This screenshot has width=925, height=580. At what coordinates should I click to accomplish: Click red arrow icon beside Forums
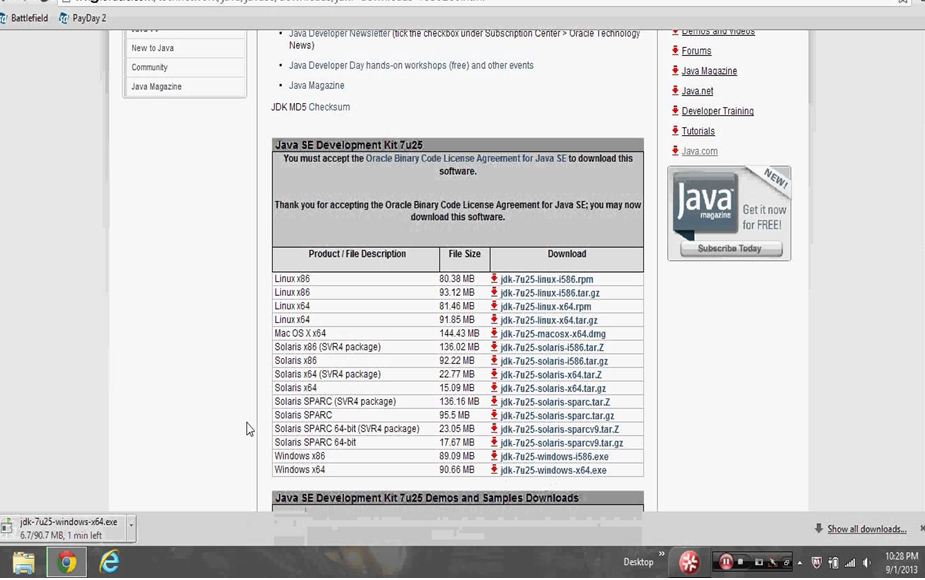click(x=675, y=51)
